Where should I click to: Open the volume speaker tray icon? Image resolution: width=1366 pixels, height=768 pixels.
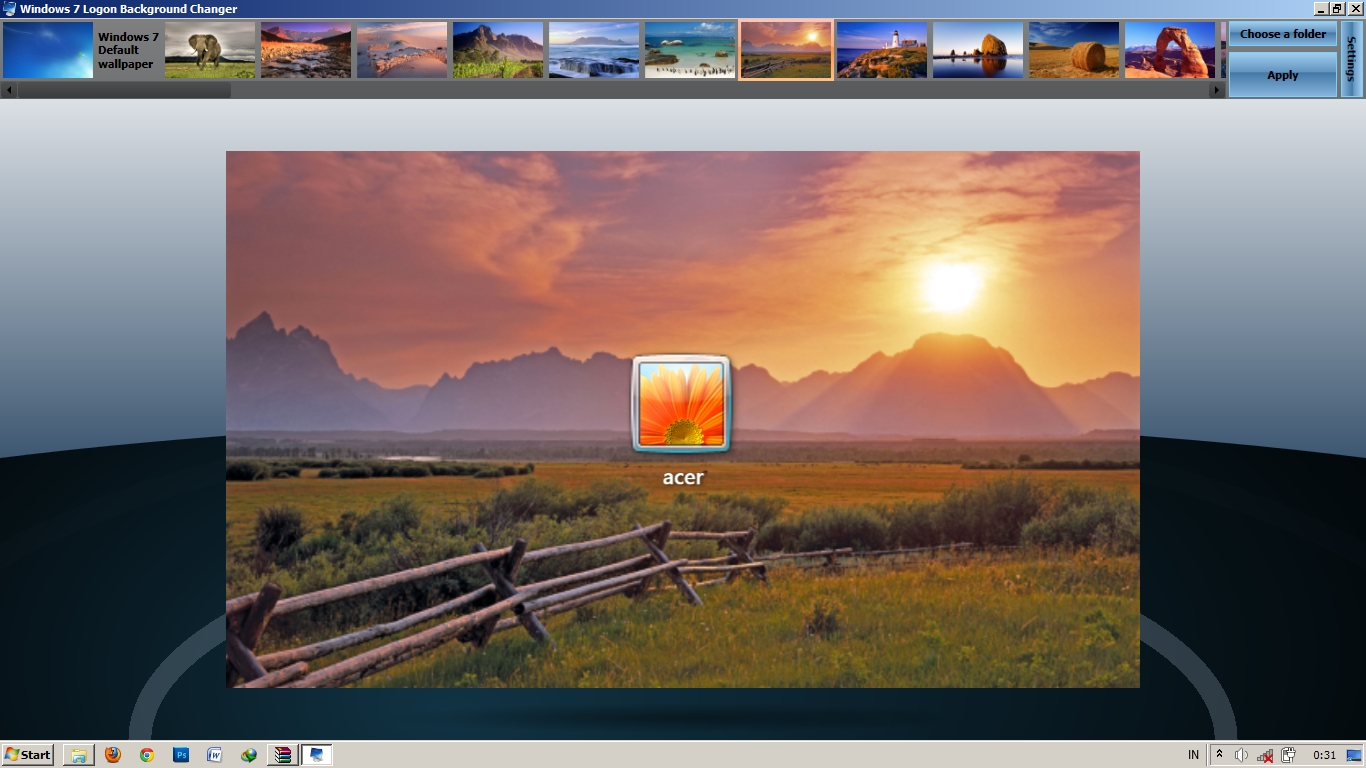point(1242,755)
